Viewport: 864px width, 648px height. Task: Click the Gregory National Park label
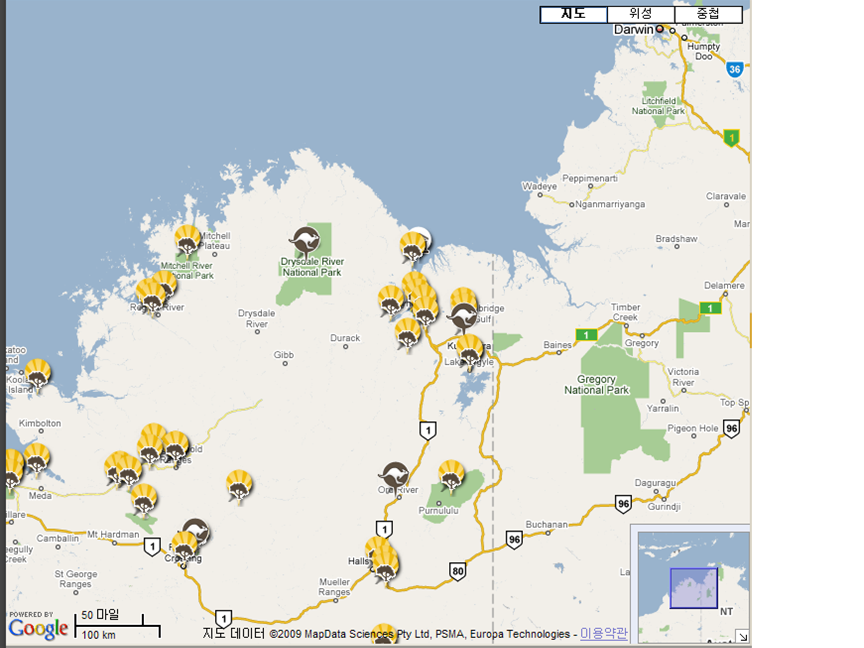(x=596, y=385)
